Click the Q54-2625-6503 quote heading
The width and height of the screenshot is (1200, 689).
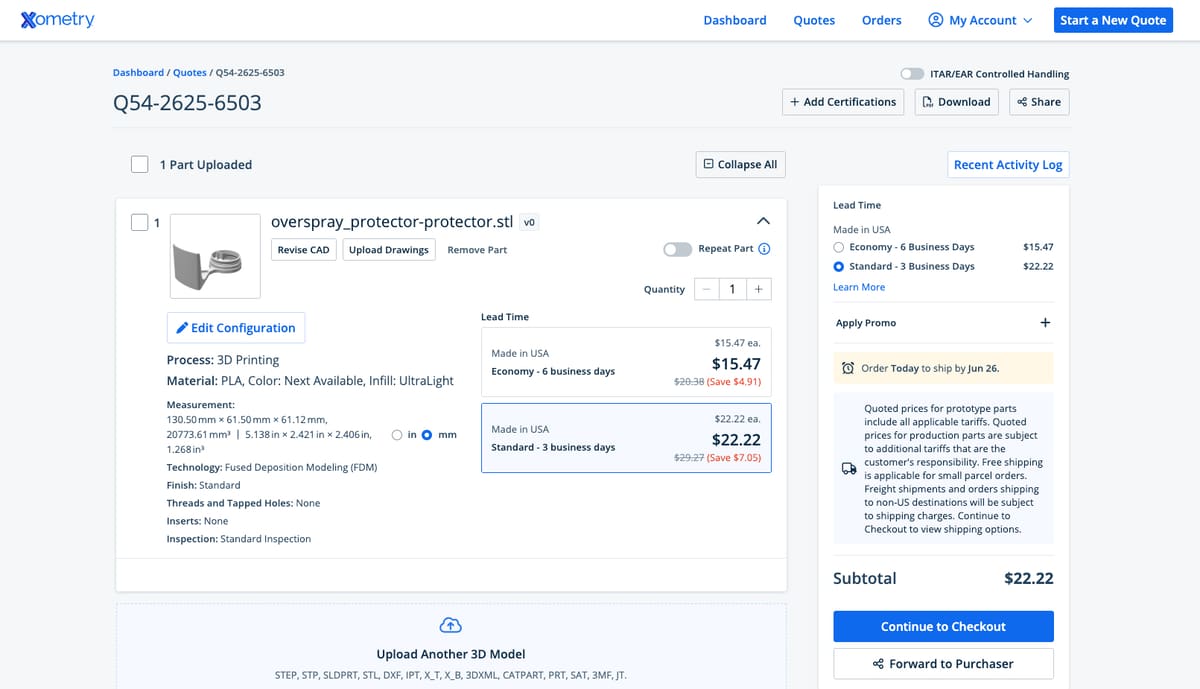point(187,102)
